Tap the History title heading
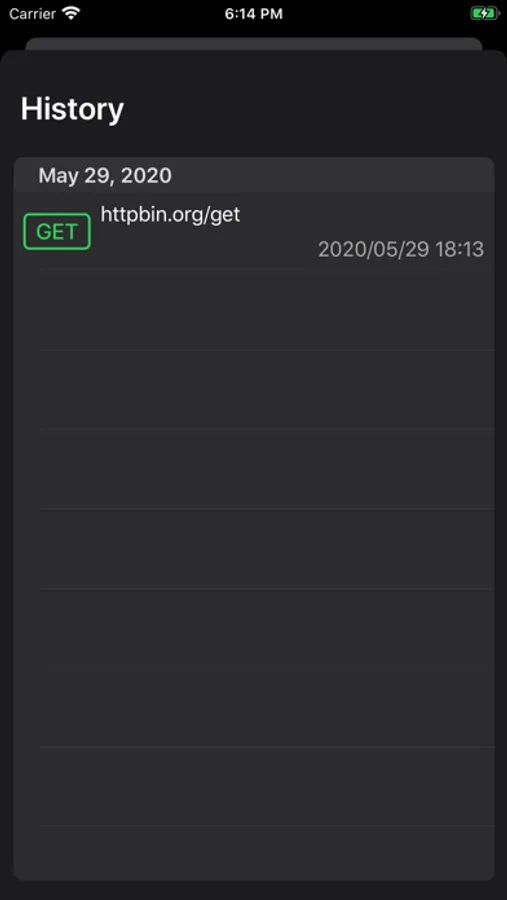 pyautogui.click(x=72, y=108)
